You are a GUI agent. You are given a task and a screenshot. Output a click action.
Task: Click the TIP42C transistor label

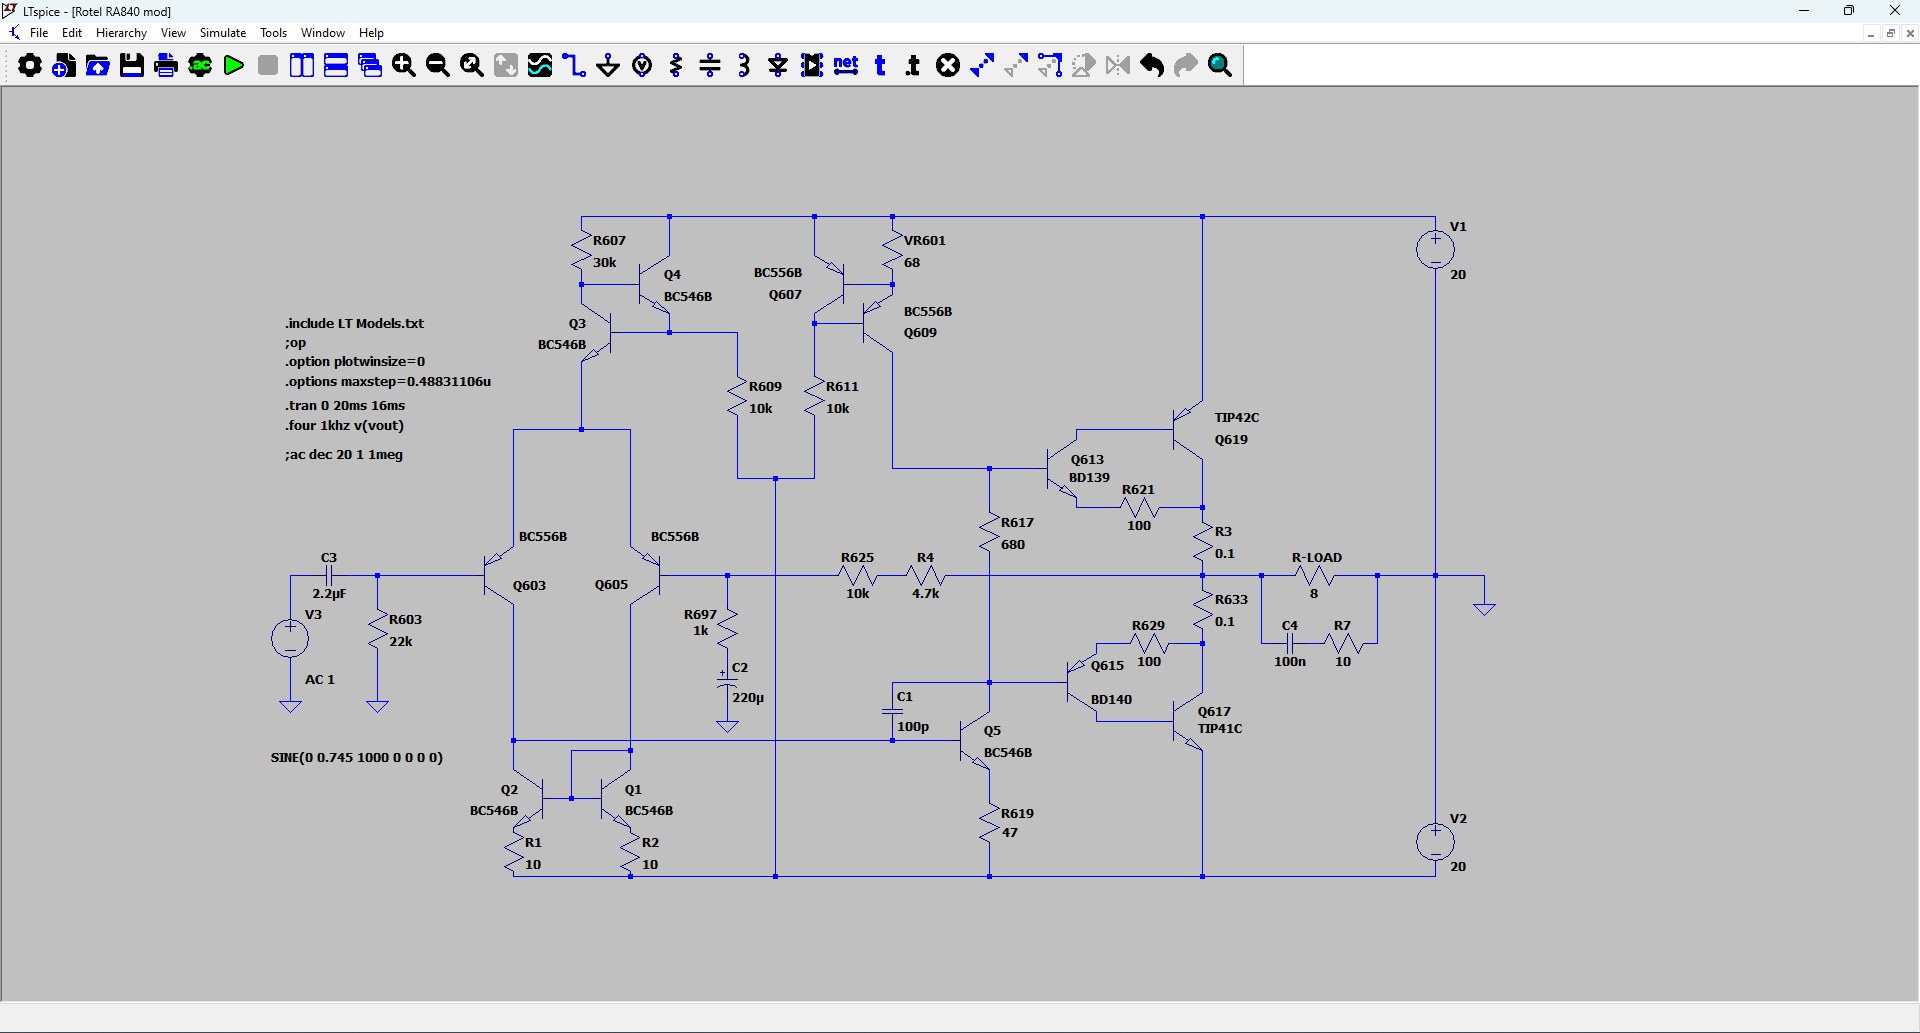point(1237,417)
